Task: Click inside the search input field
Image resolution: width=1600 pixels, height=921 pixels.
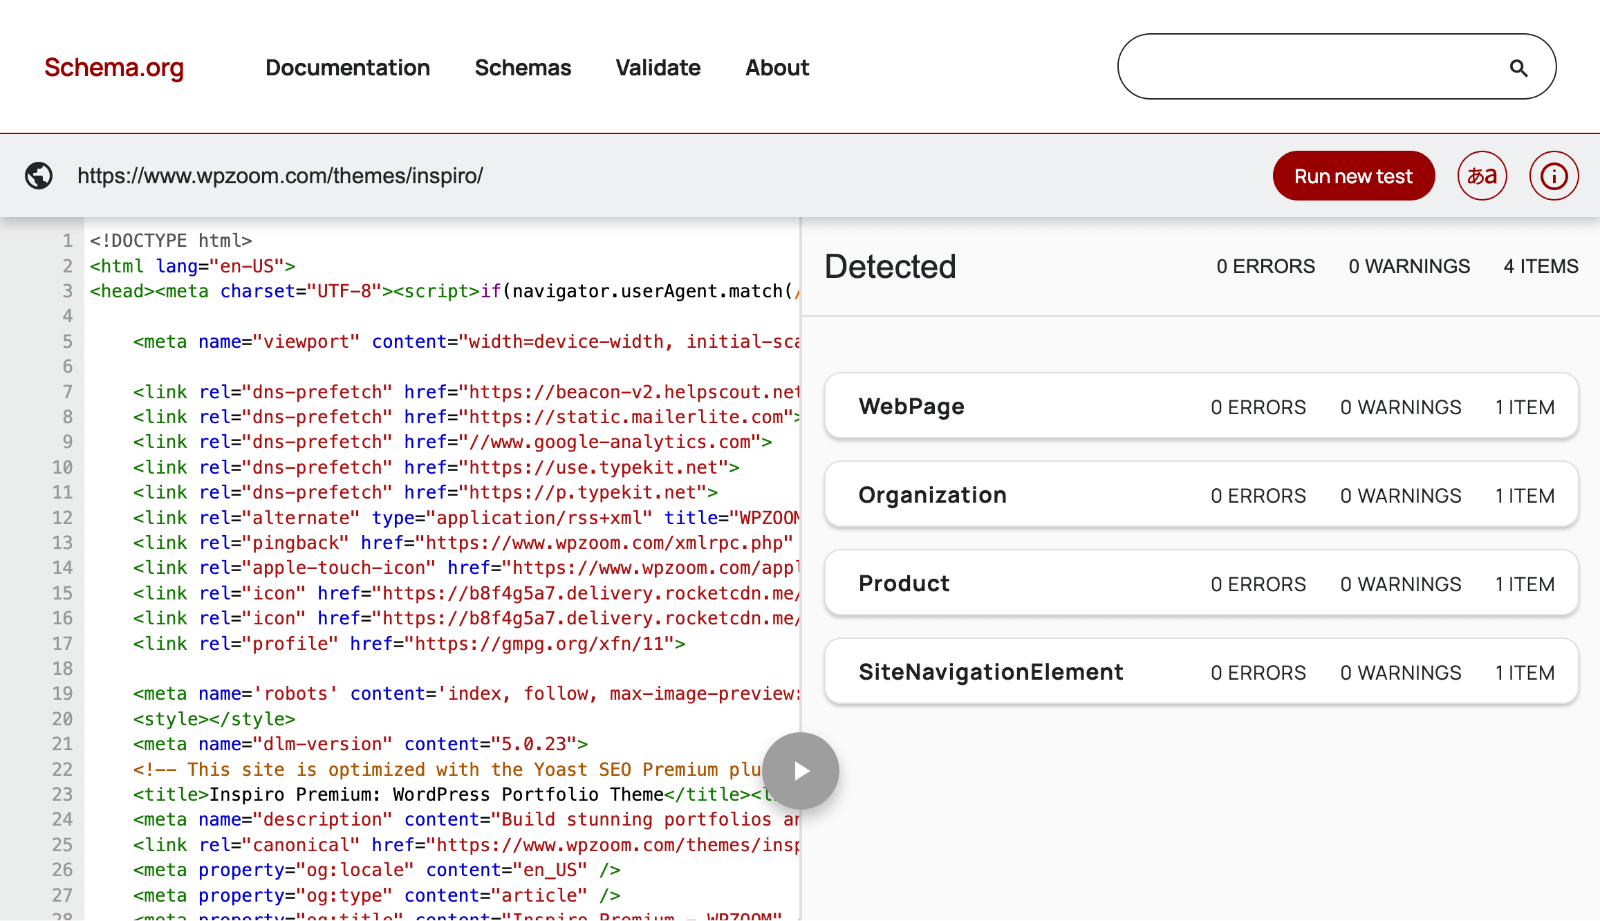Action: coord(1300,66)
